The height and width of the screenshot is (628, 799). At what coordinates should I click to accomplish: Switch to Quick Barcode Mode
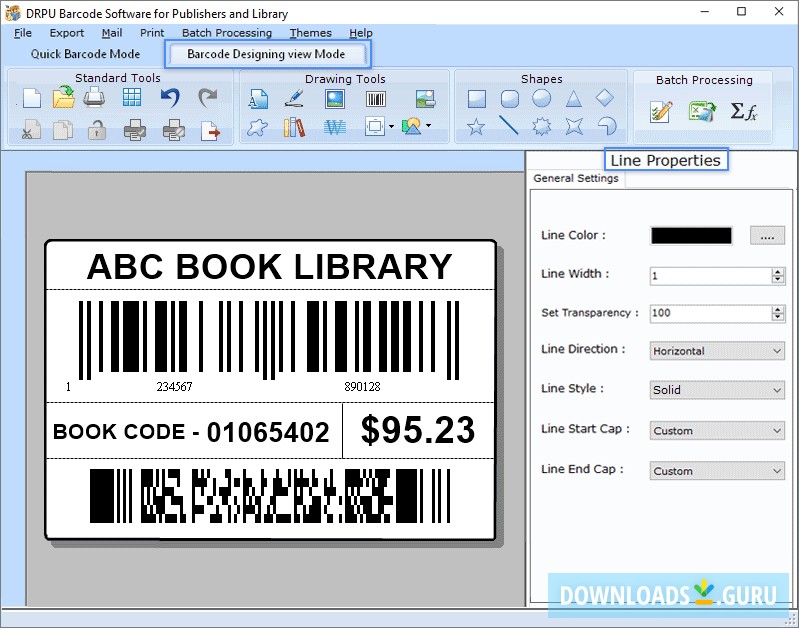click(x=85, y=54)
